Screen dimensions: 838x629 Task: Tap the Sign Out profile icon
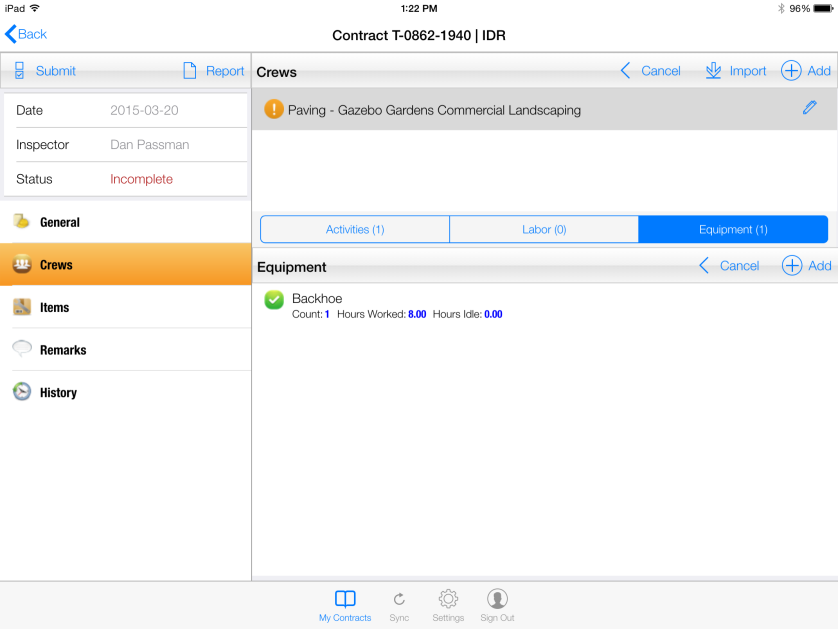(x=497, y=599)
